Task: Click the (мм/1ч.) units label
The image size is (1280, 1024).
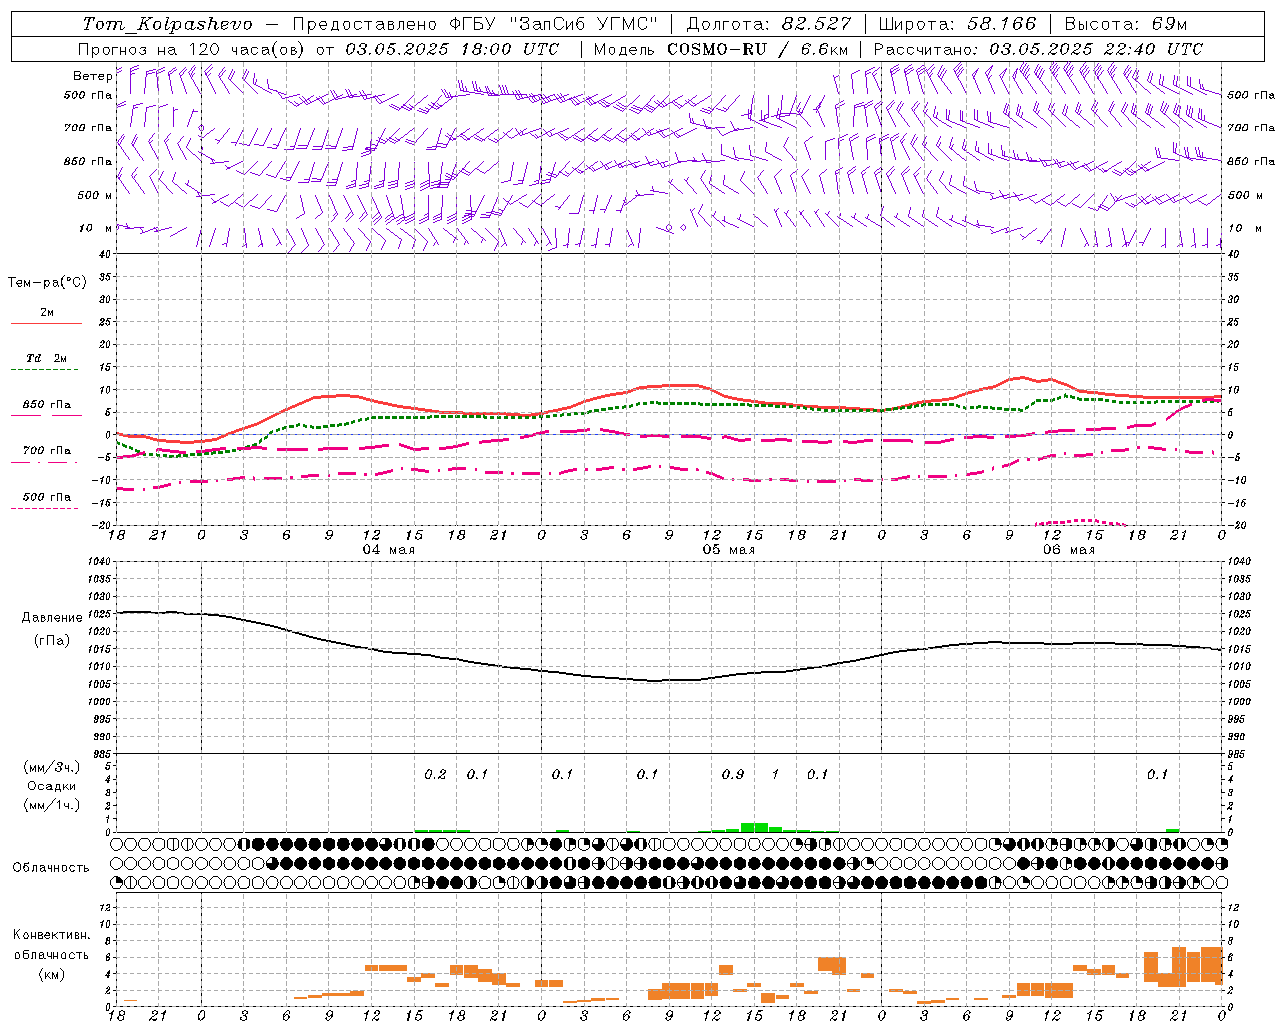Action: pos(50,805)
